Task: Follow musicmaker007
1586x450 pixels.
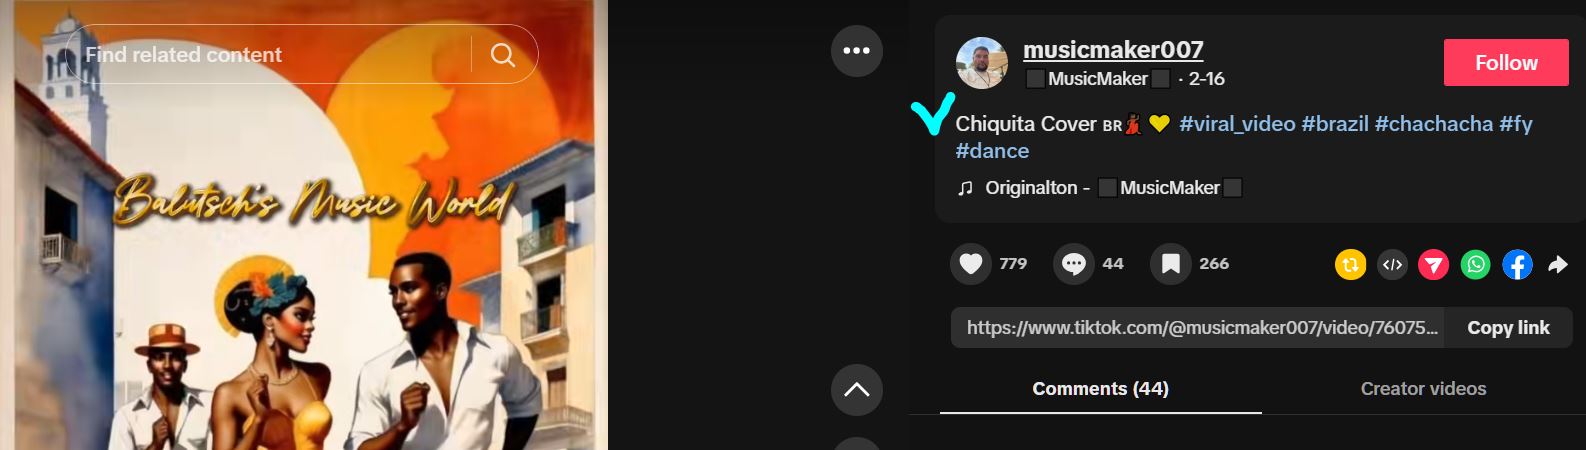Action: click(x=1506, y=63)
